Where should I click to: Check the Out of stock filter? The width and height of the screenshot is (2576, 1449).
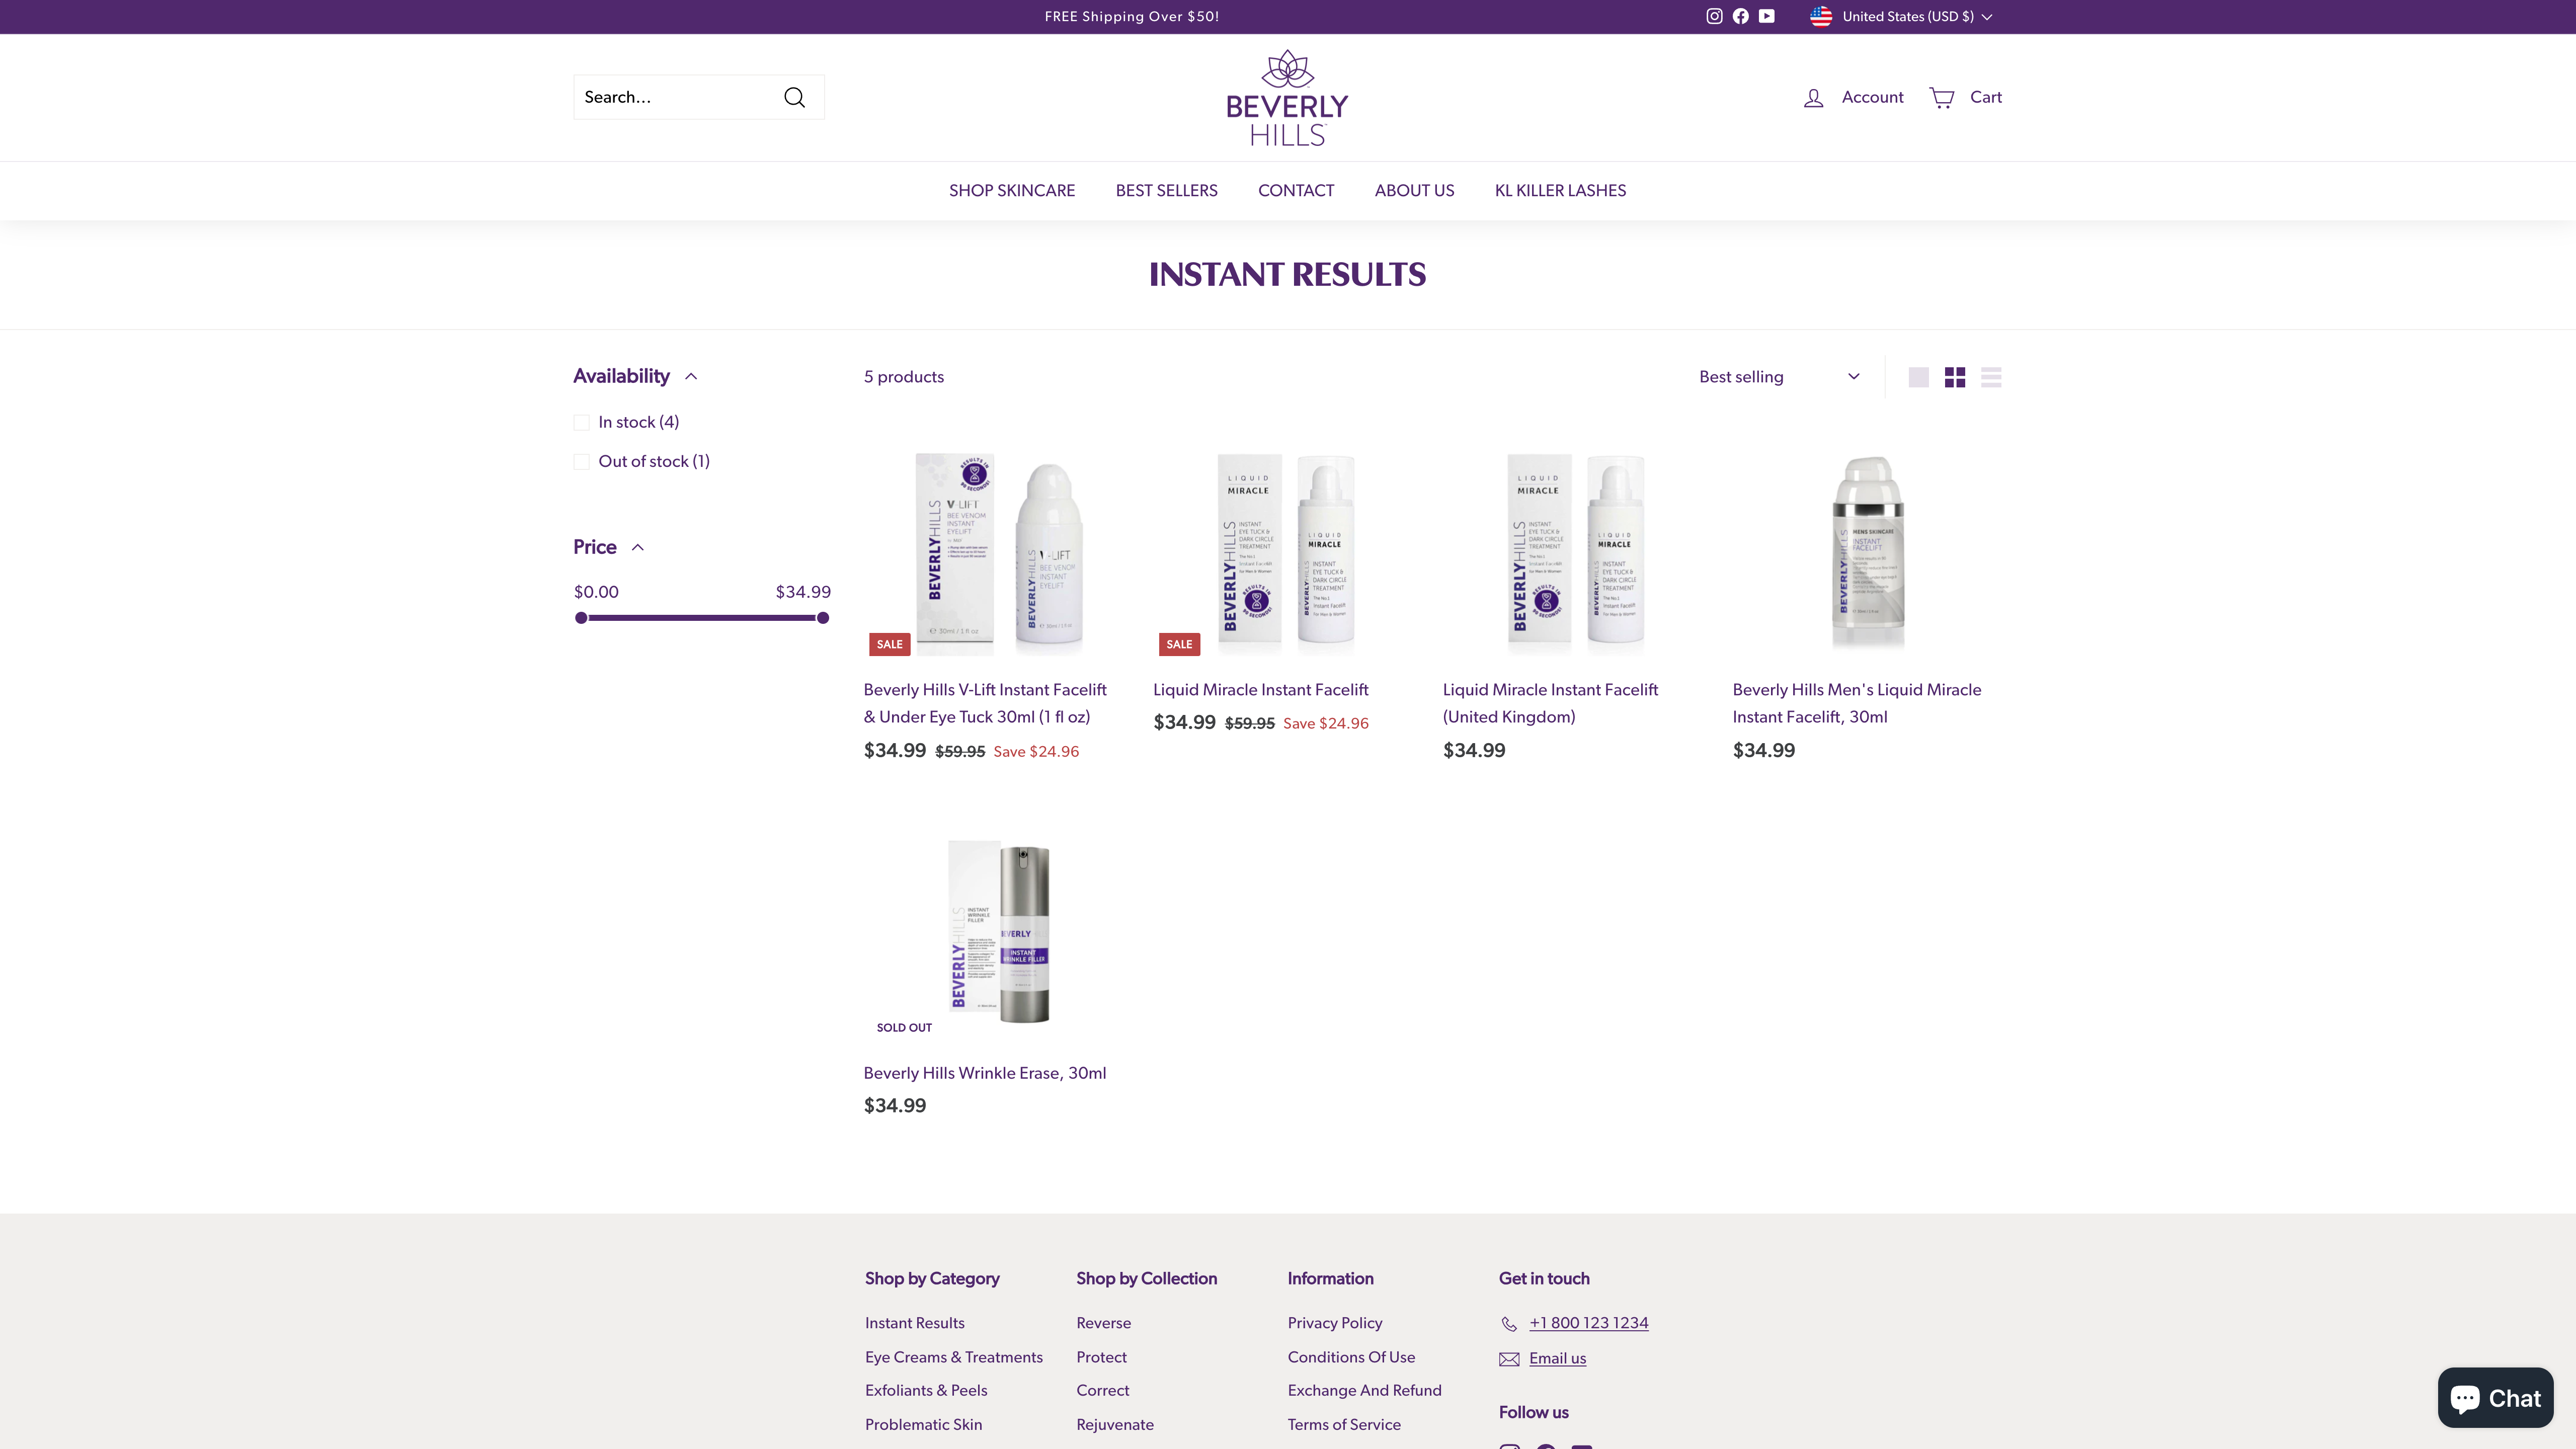click(x=581, y=461)
